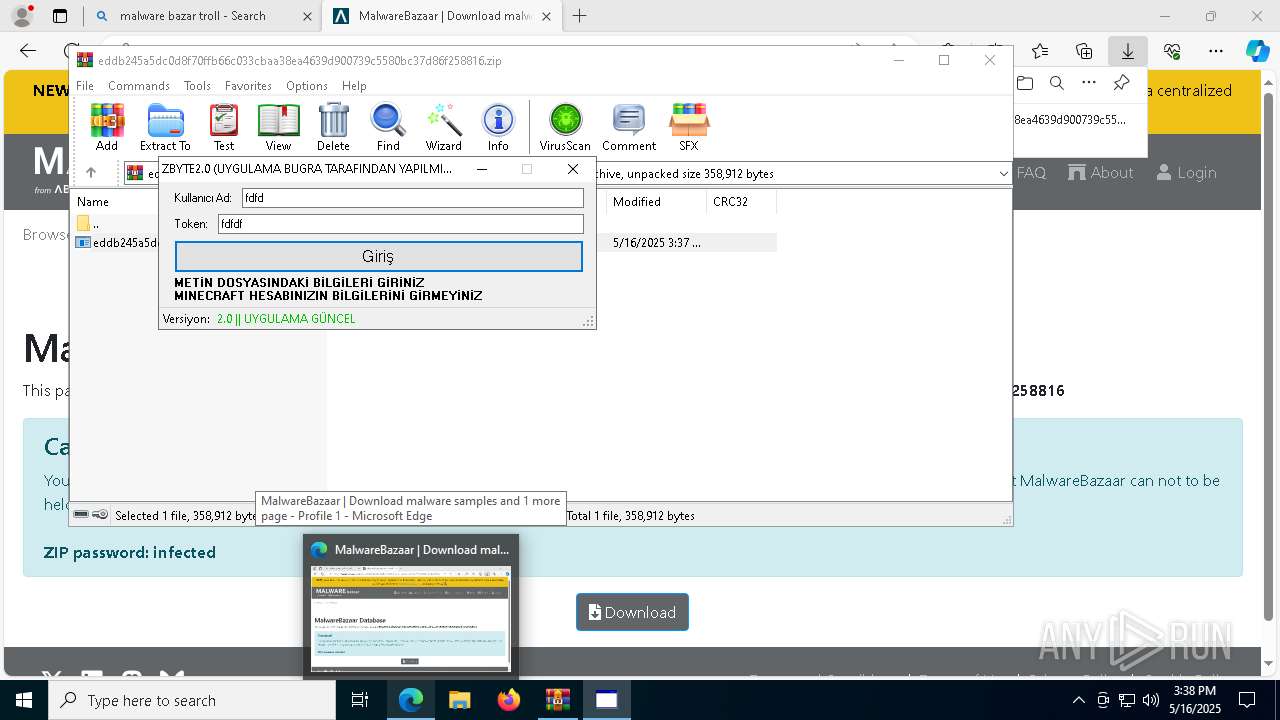The height and width of the screenshot is (720, 1280).
Task: Open the View tool in WinRAR
Action: 278,127
